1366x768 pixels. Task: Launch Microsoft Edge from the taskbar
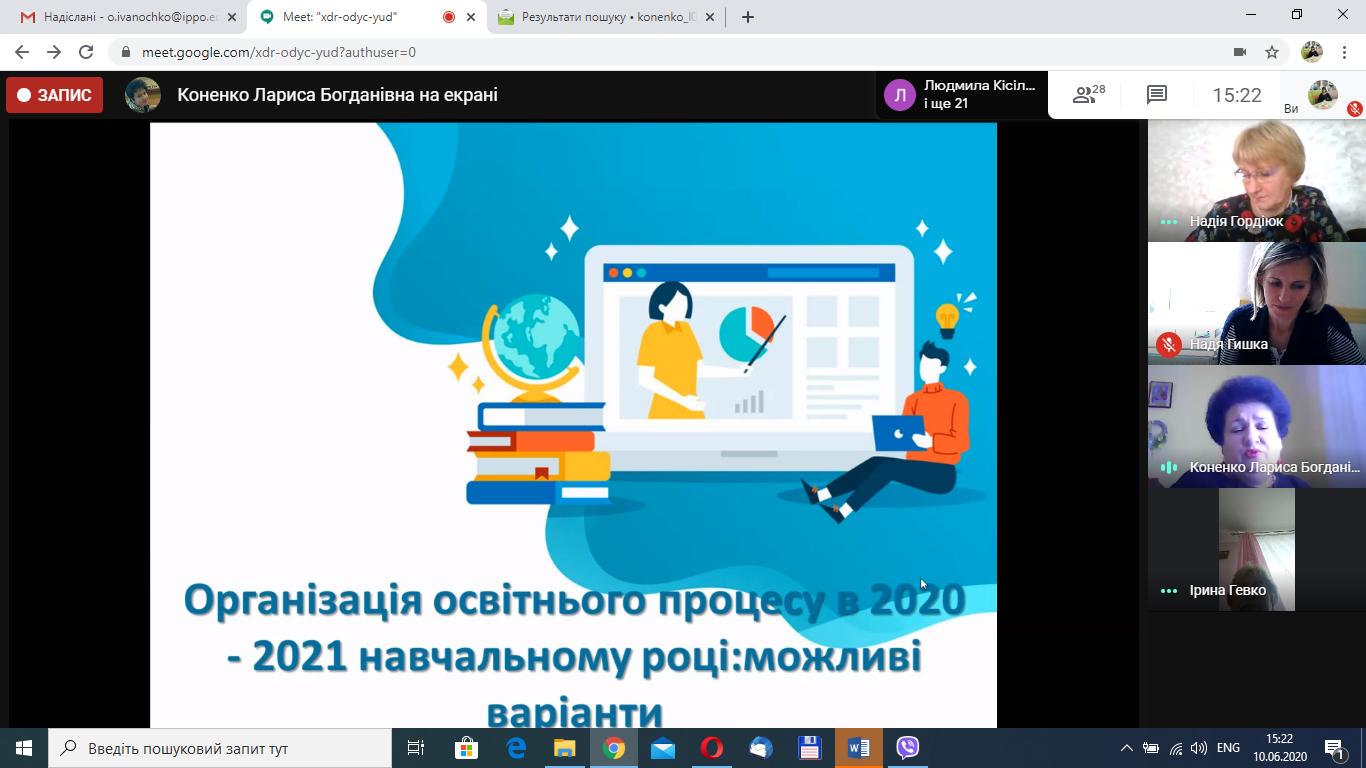tap(516, 748)
